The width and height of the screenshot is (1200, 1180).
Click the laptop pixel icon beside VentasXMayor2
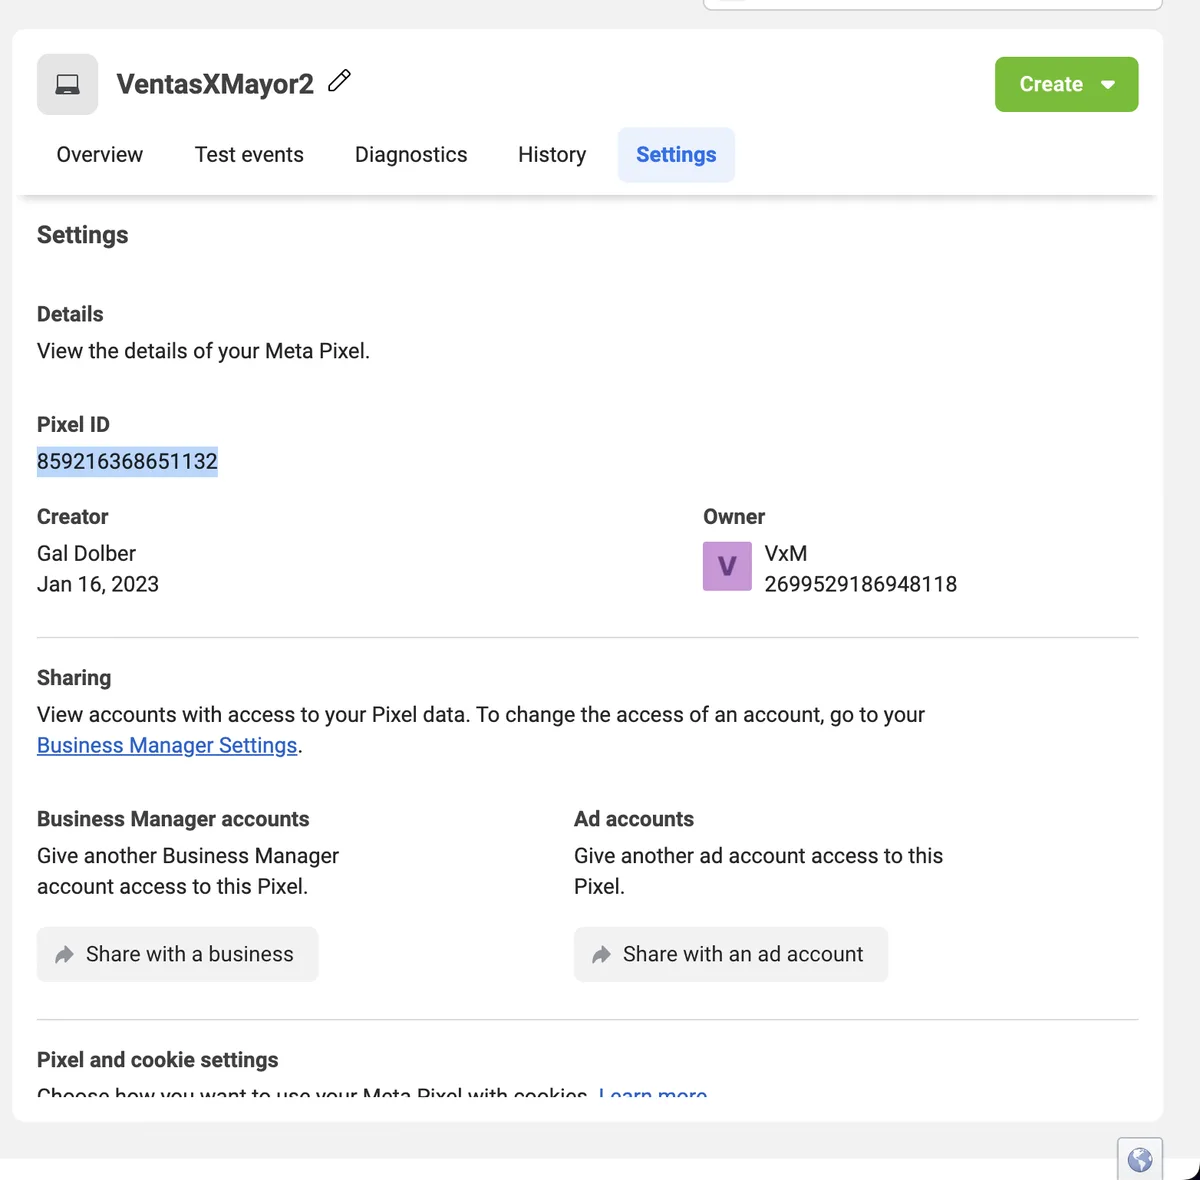(x=67, y=85)
